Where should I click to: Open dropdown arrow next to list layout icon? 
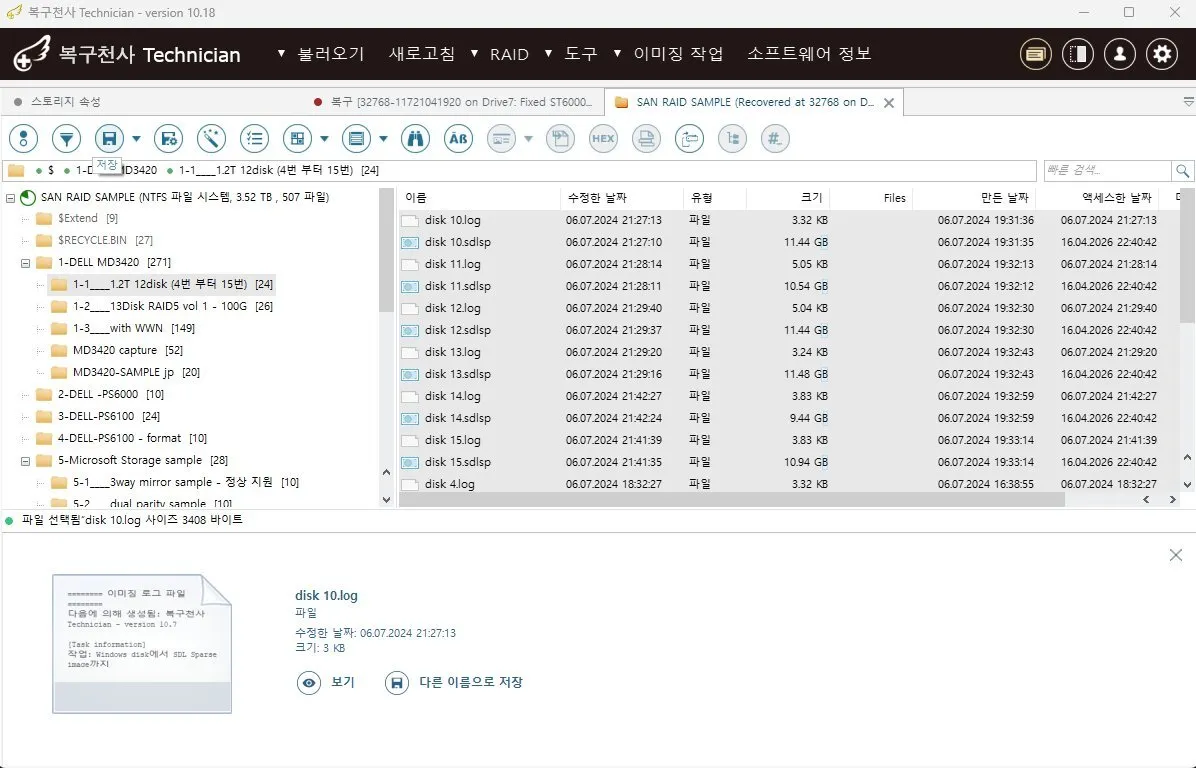(384, 139)
